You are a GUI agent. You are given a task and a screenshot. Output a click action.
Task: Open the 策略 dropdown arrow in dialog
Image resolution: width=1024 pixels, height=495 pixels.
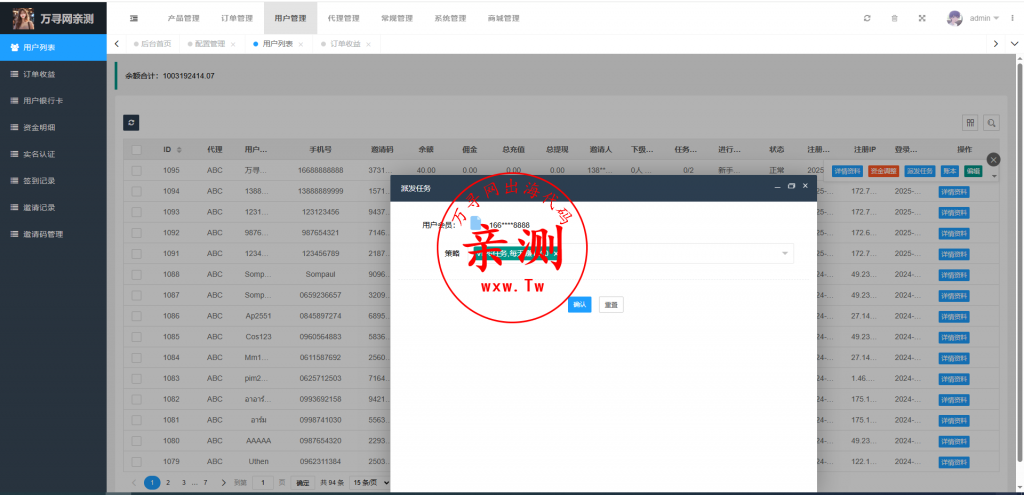click(785, 253)
